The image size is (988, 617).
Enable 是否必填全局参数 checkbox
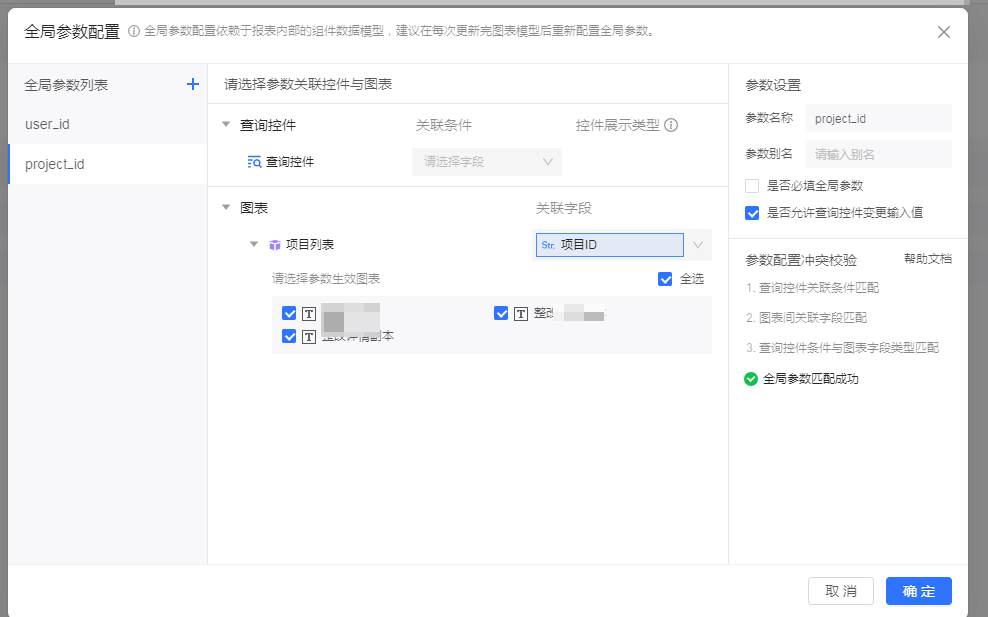click(752, 186)
